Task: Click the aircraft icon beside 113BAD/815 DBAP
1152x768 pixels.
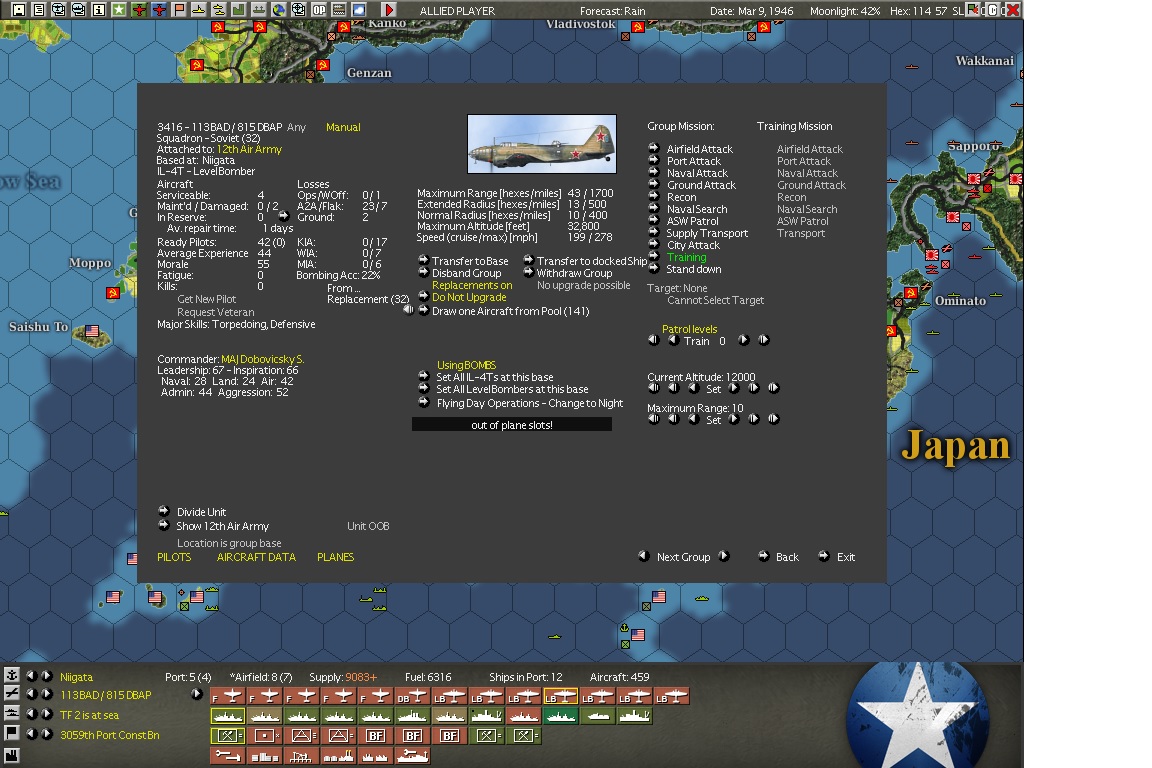Action: 11,693
